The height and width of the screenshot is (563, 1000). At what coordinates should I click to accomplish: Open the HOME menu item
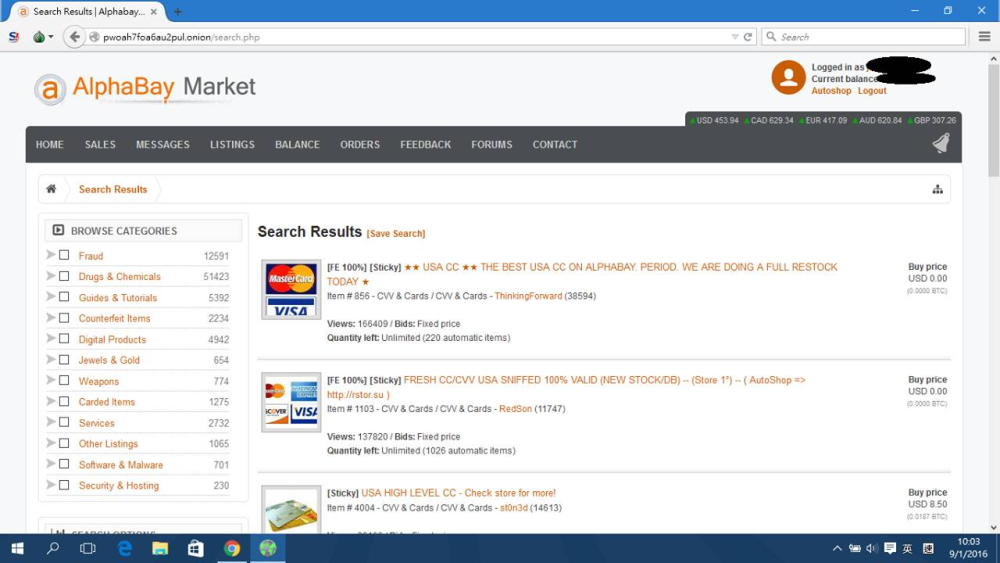pos(50,145)
